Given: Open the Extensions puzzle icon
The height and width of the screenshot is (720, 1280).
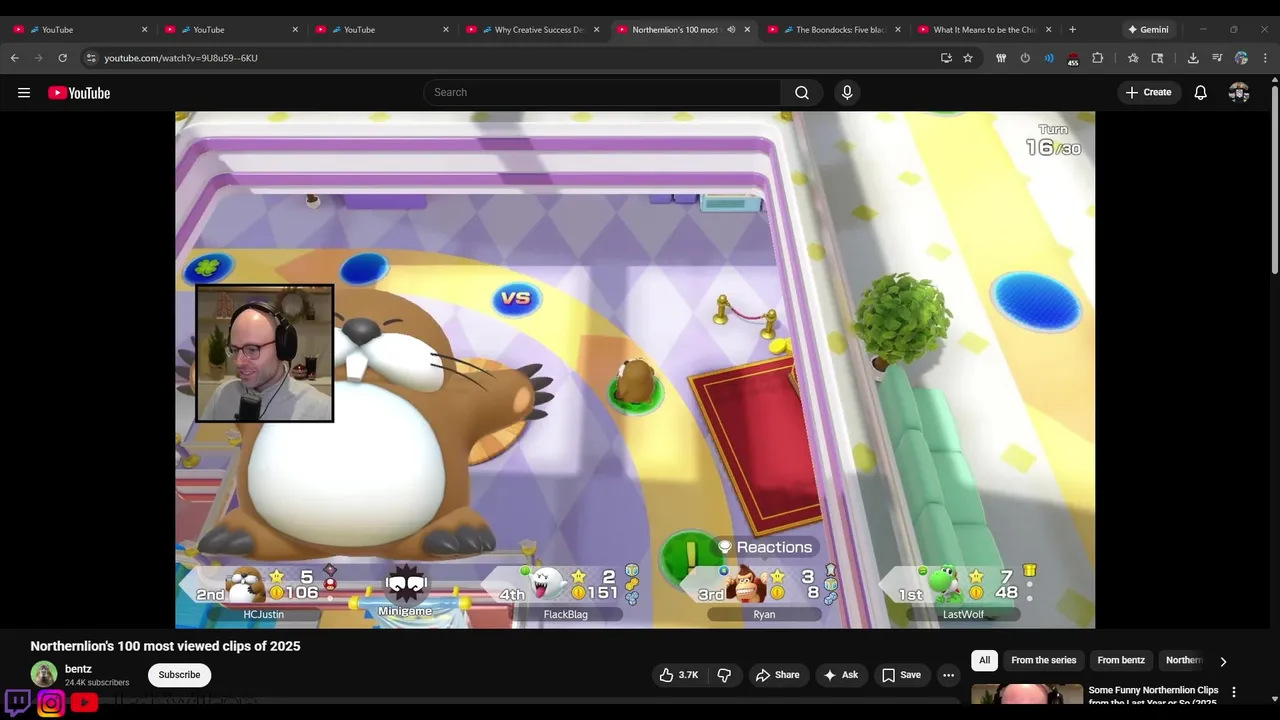Looking at the screenshot, I should pyautogui.click(x=1097, y=58).
